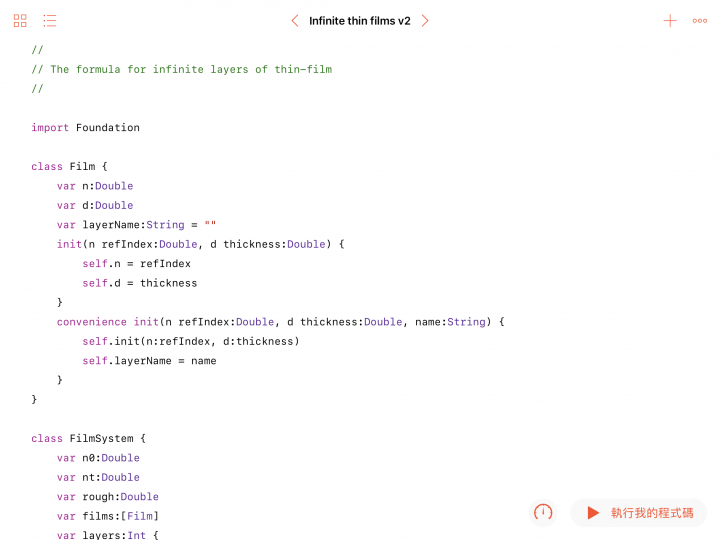Click the self.d = thickness line

tap(140, 283)
